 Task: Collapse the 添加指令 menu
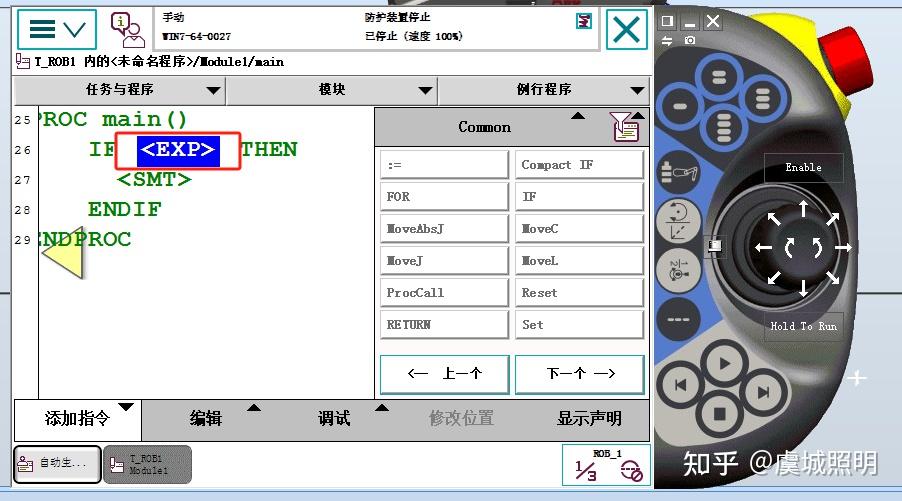coord(78,418)
